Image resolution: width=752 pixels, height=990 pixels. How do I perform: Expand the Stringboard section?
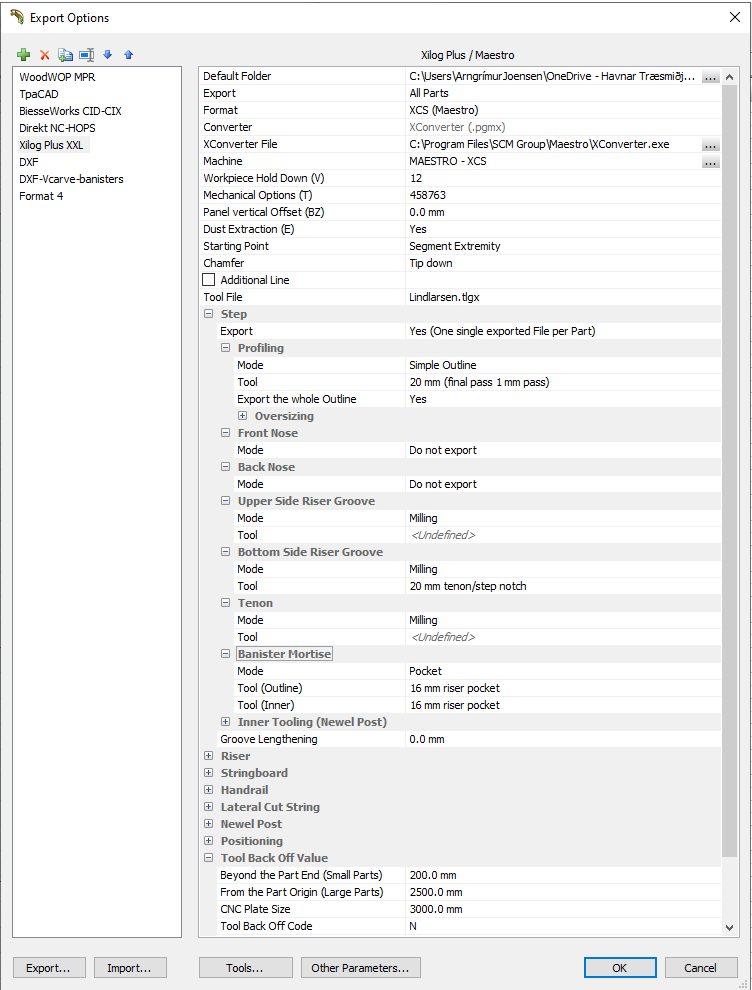[208, 773]
